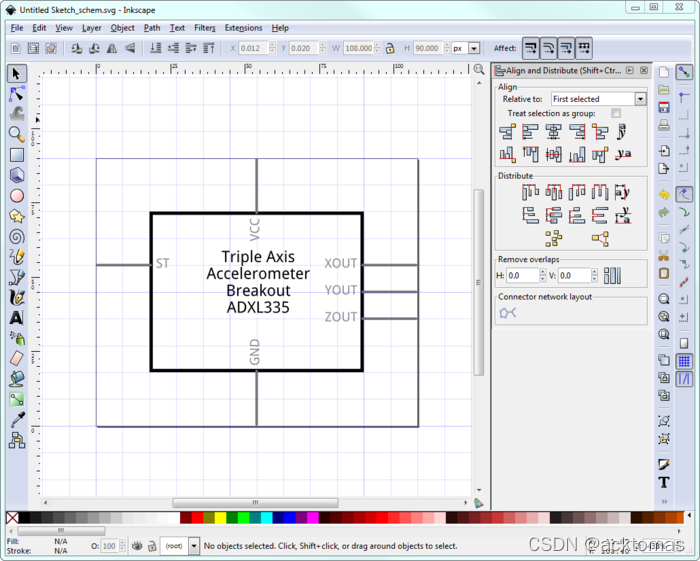700x561 pixels.
Task: Select the Selector arrow tool
Action: 17,74
